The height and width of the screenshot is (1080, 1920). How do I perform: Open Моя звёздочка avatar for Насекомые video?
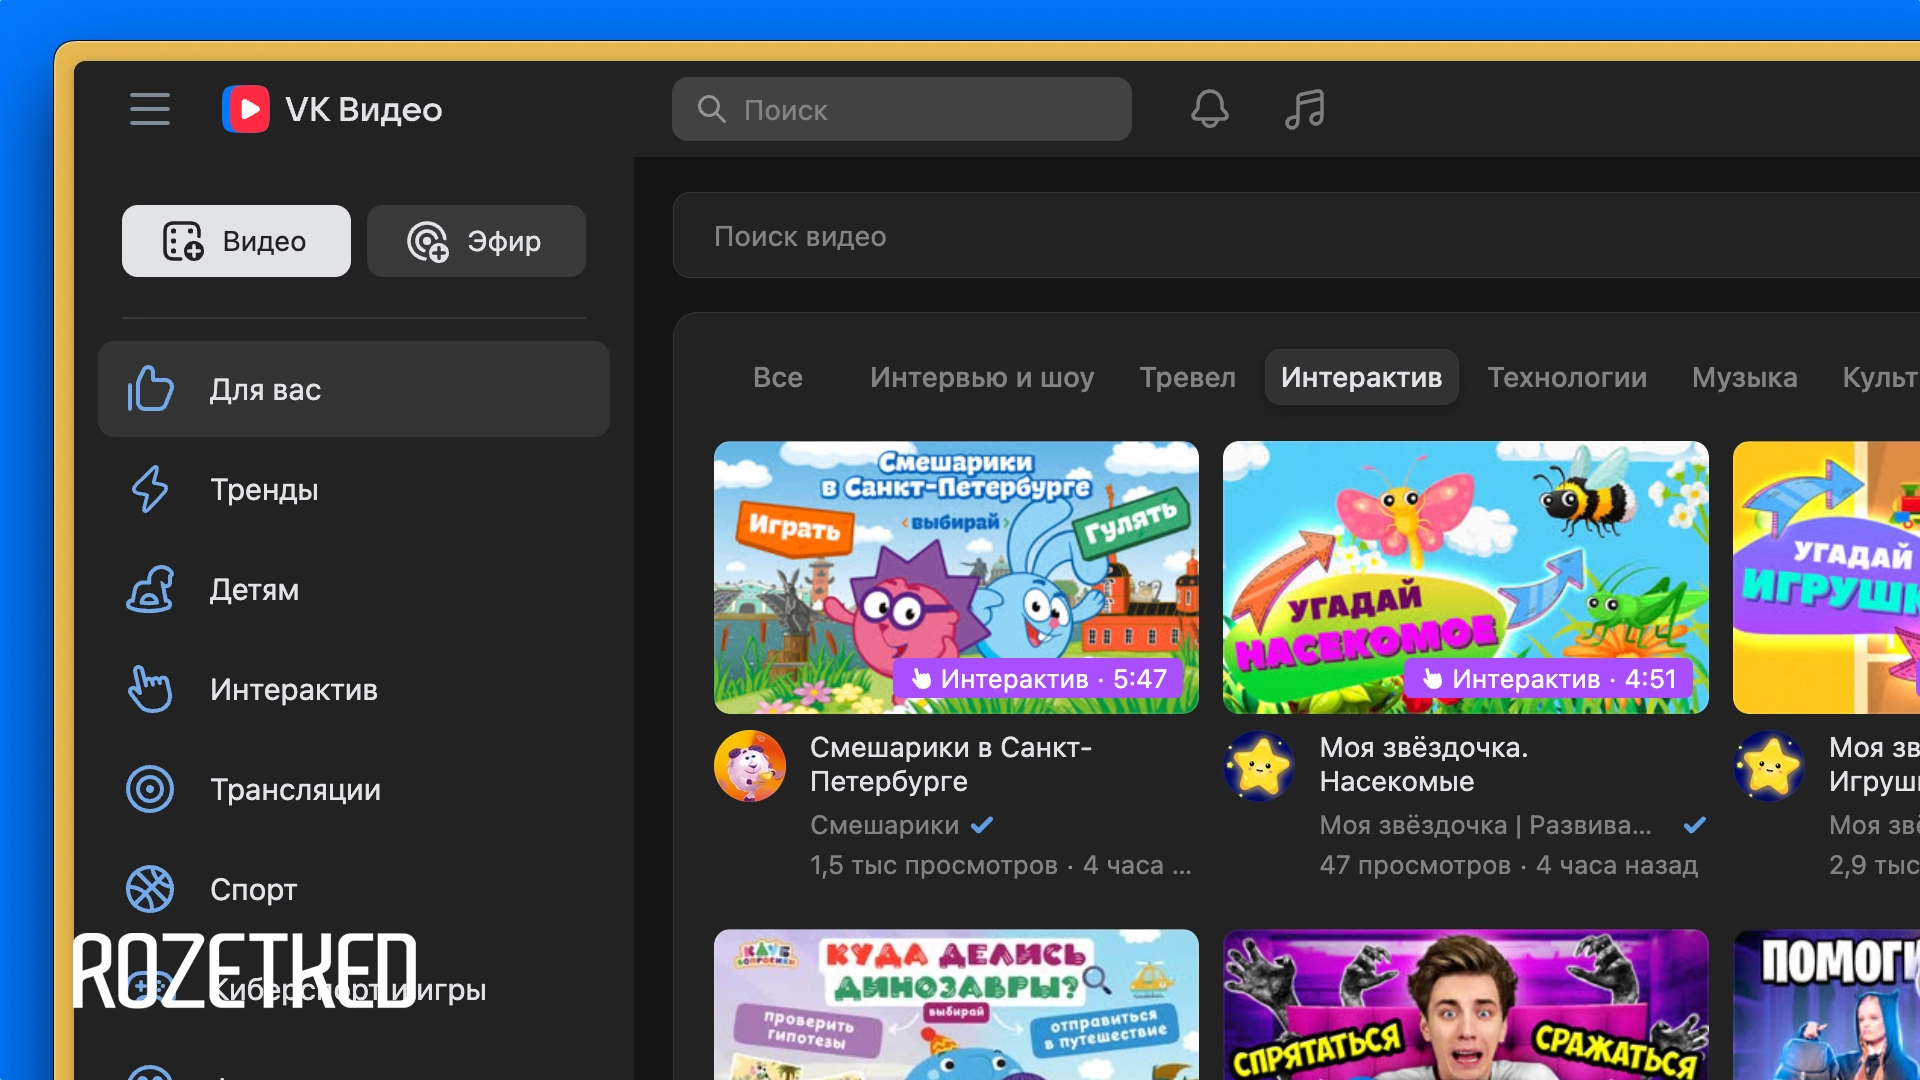click(x=1259, y=766)
